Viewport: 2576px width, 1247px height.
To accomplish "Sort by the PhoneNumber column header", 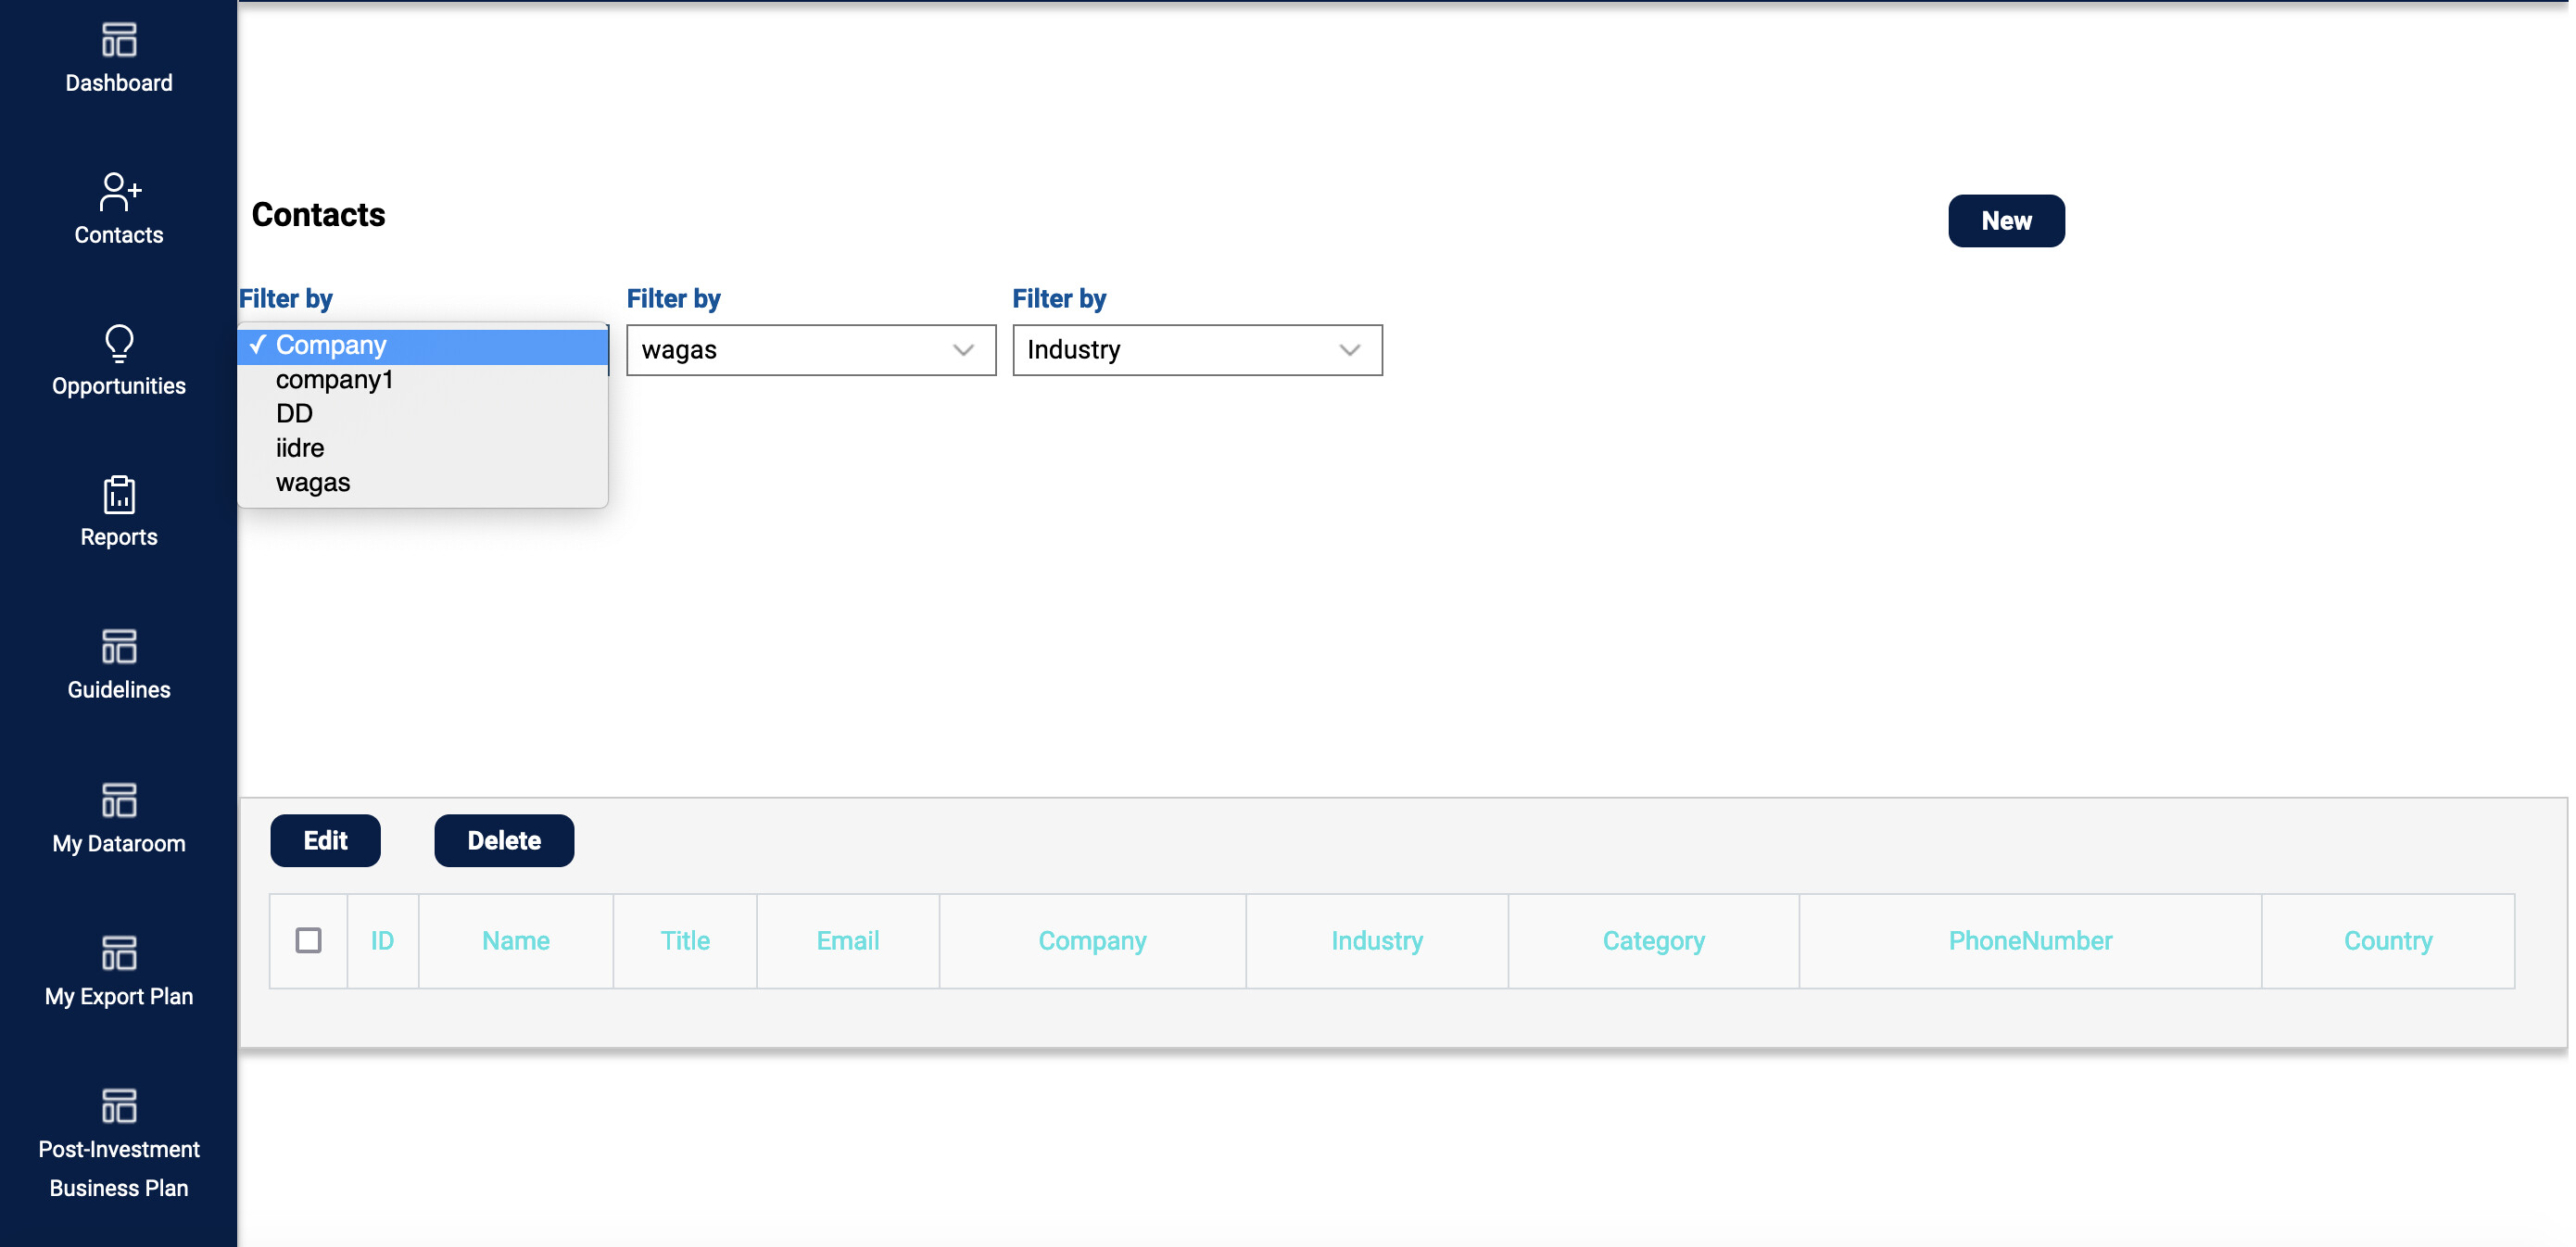I will coord(2030,941).
